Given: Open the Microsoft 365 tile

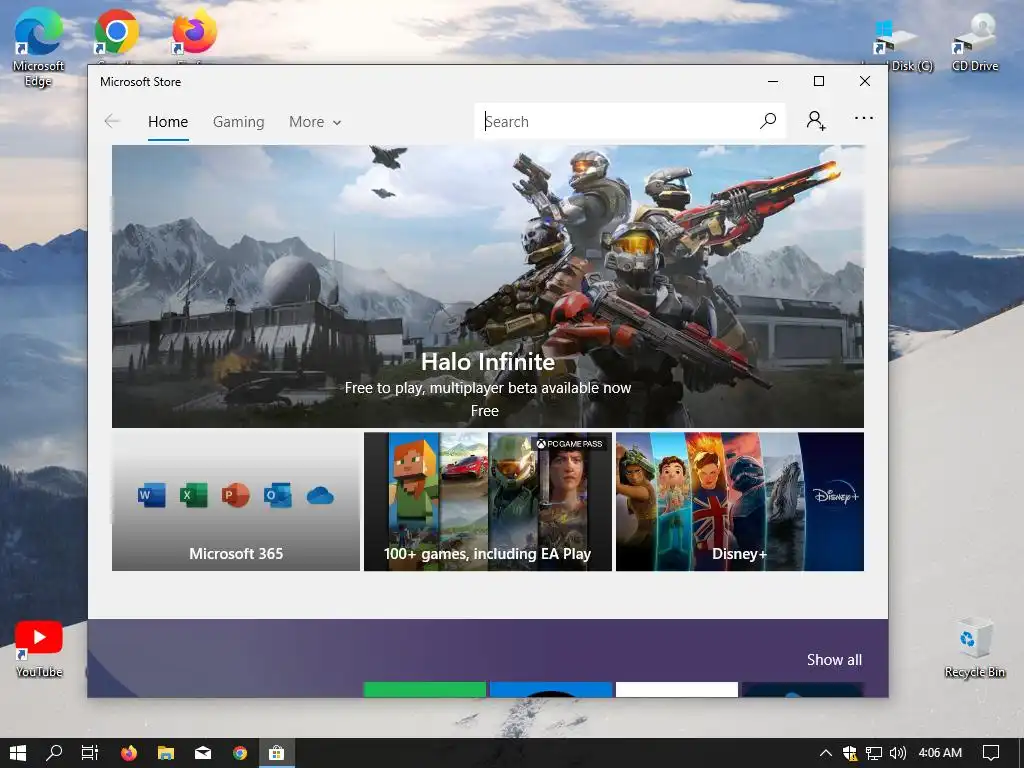Looking at the screenshot, I should [x=236, y=502].
